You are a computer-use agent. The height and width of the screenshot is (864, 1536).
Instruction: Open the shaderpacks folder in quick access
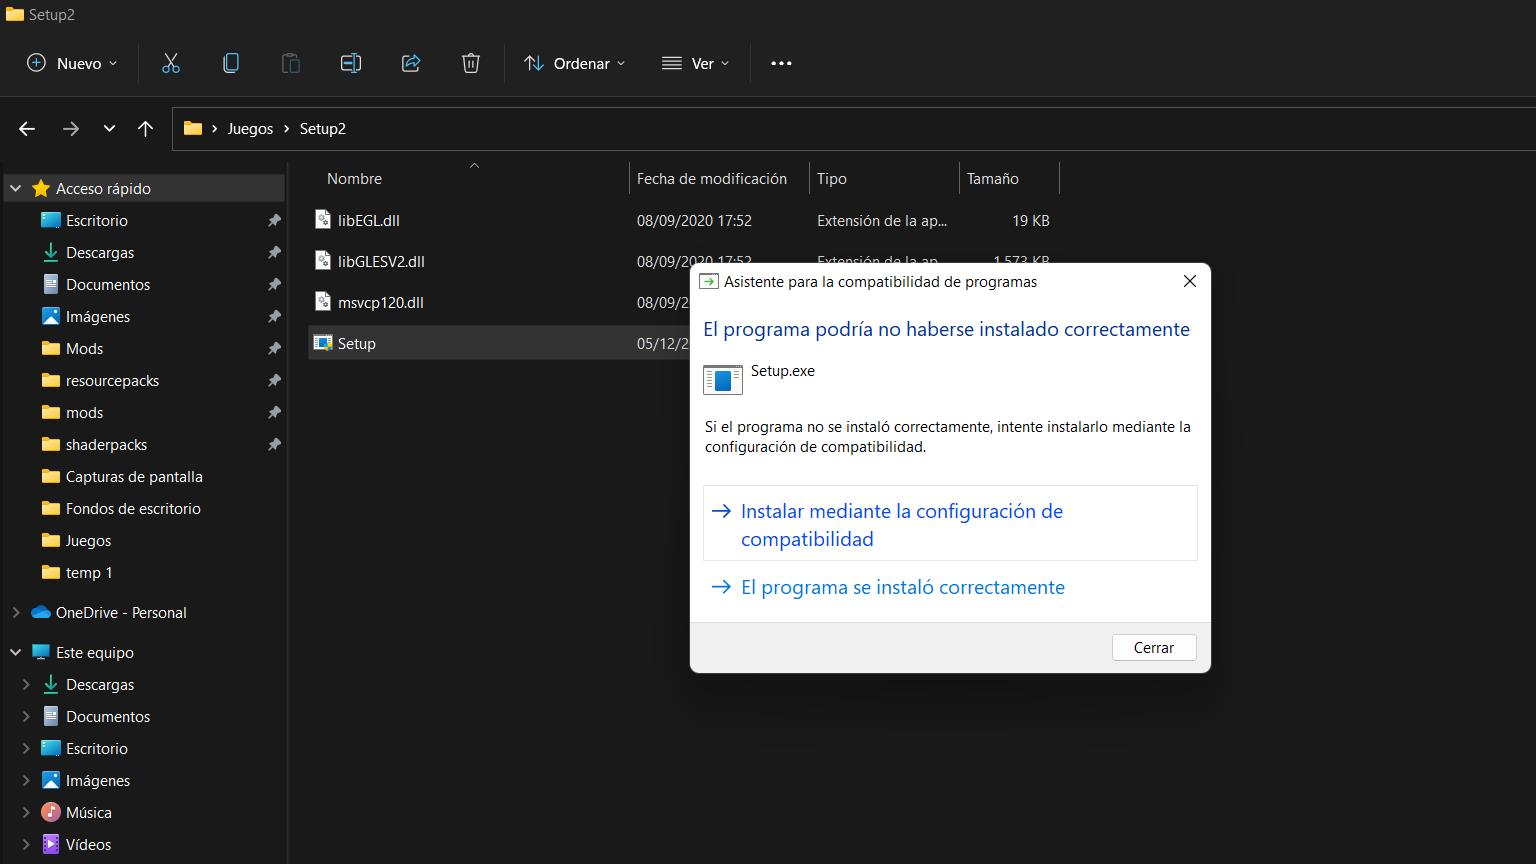click(x=106, y=444)
